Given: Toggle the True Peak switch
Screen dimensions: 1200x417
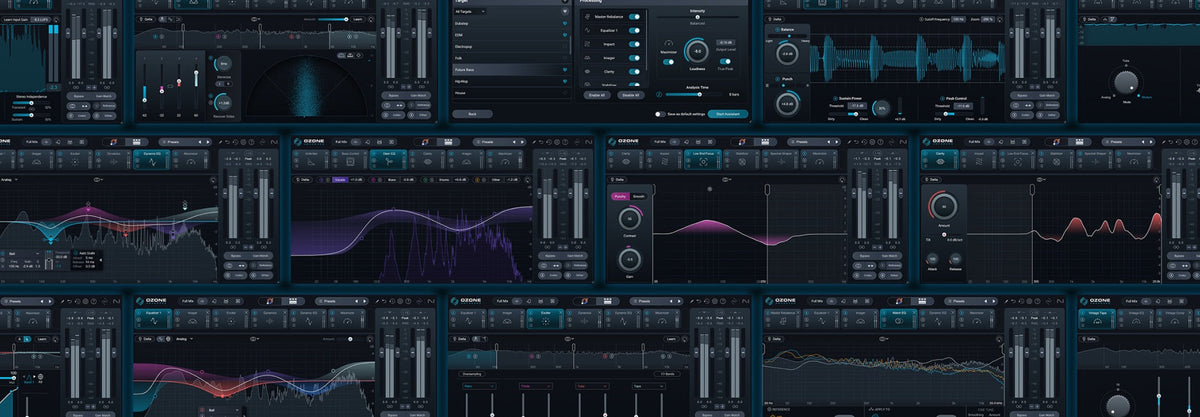Looking at the screenshot, I should coord(725,62).
